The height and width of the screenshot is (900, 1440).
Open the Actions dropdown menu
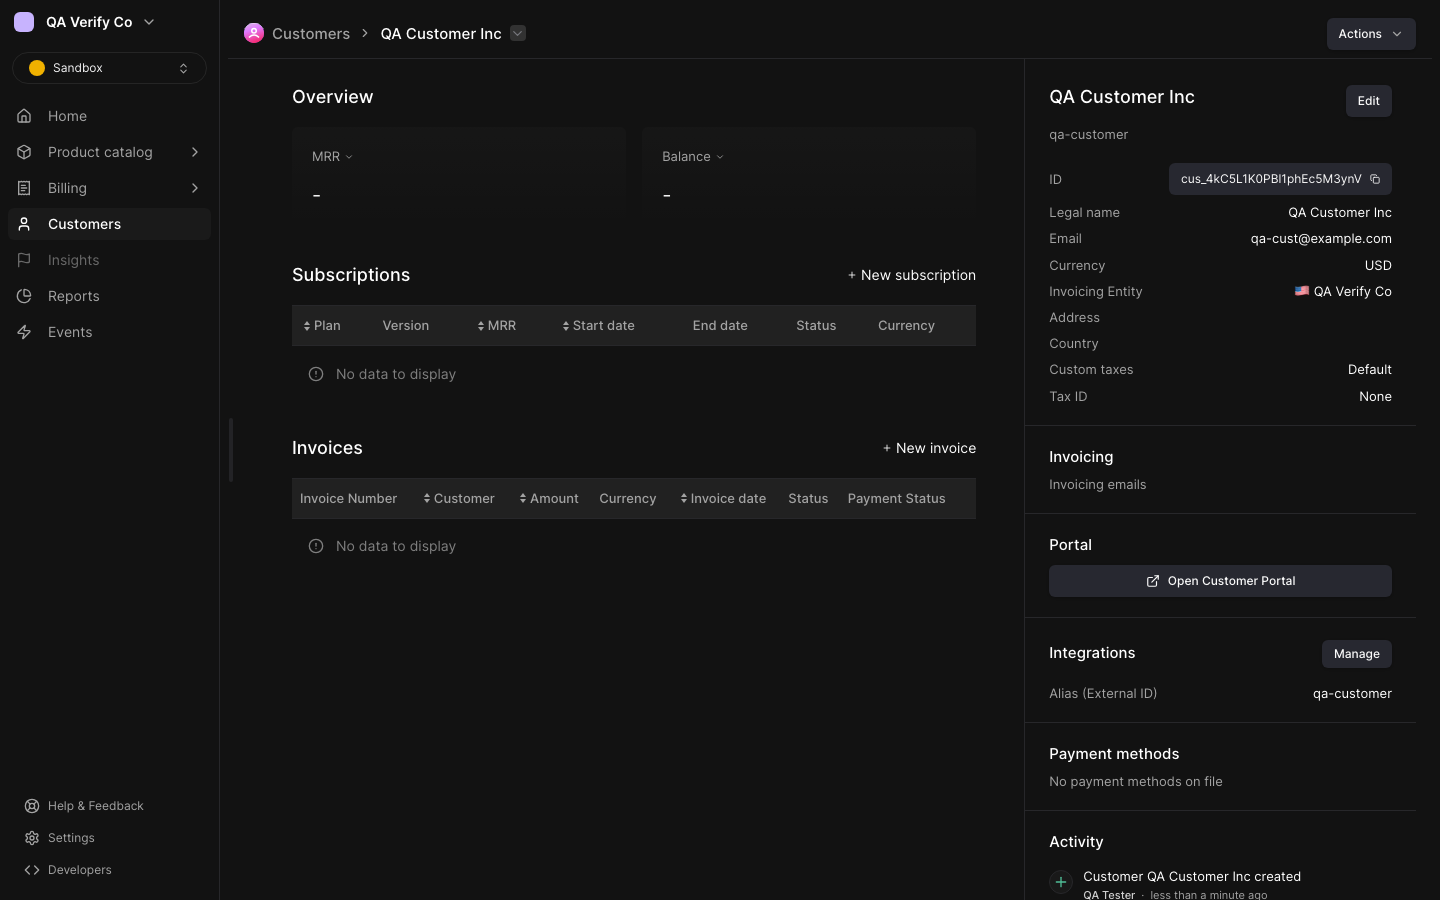(x=1371, y=34)
